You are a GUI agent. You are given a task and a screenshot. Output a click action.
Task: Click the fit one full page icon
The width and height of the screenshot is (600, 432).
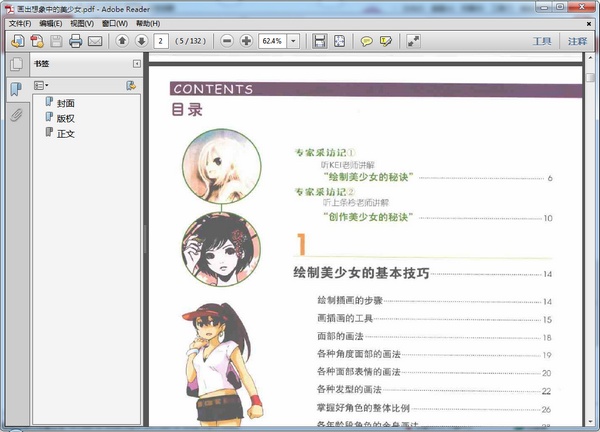[x=339, y=41]
